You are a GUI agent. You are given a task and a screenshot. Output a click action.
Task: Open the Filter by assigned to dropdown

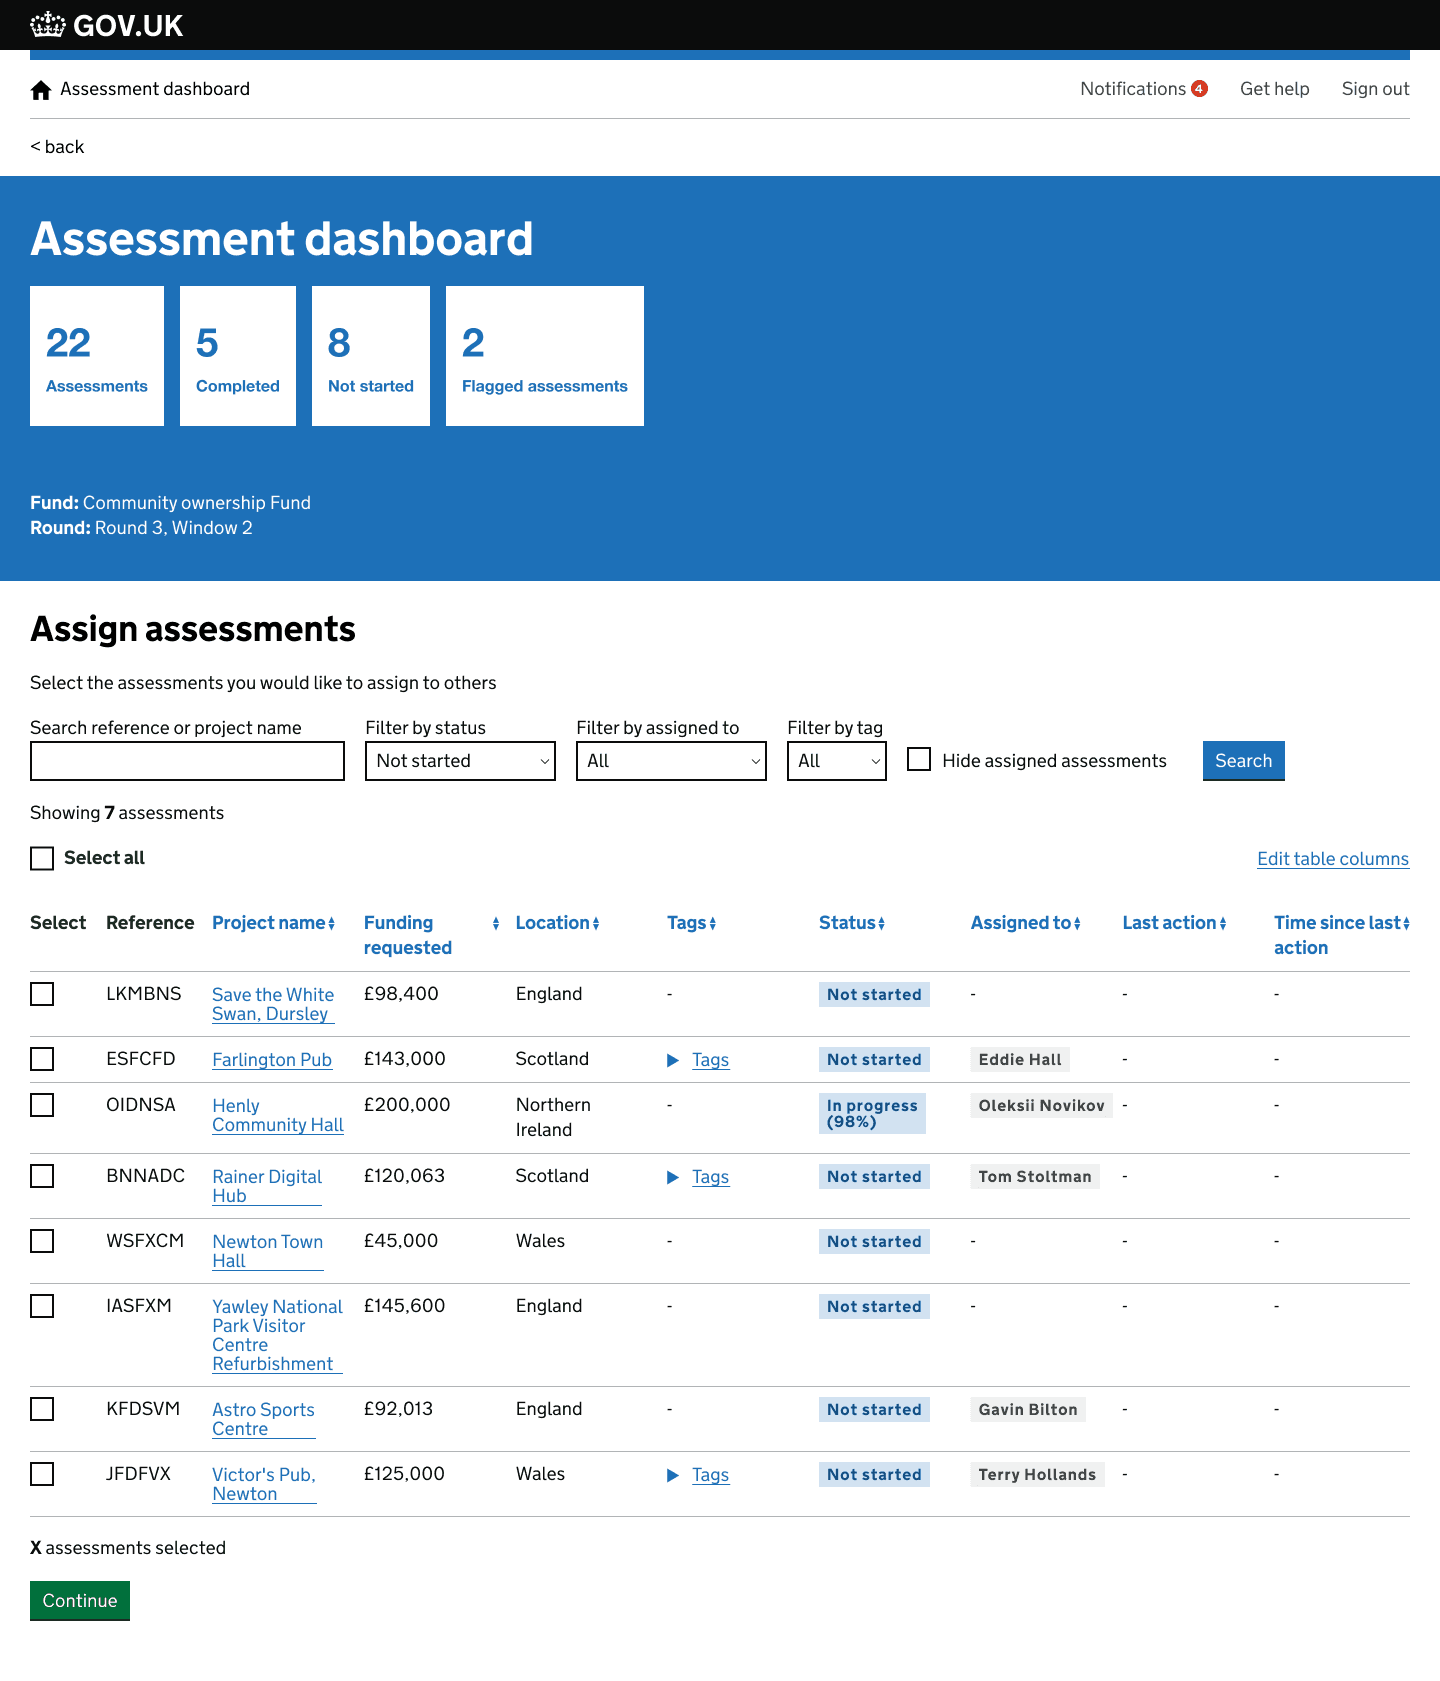pos(671,761)
